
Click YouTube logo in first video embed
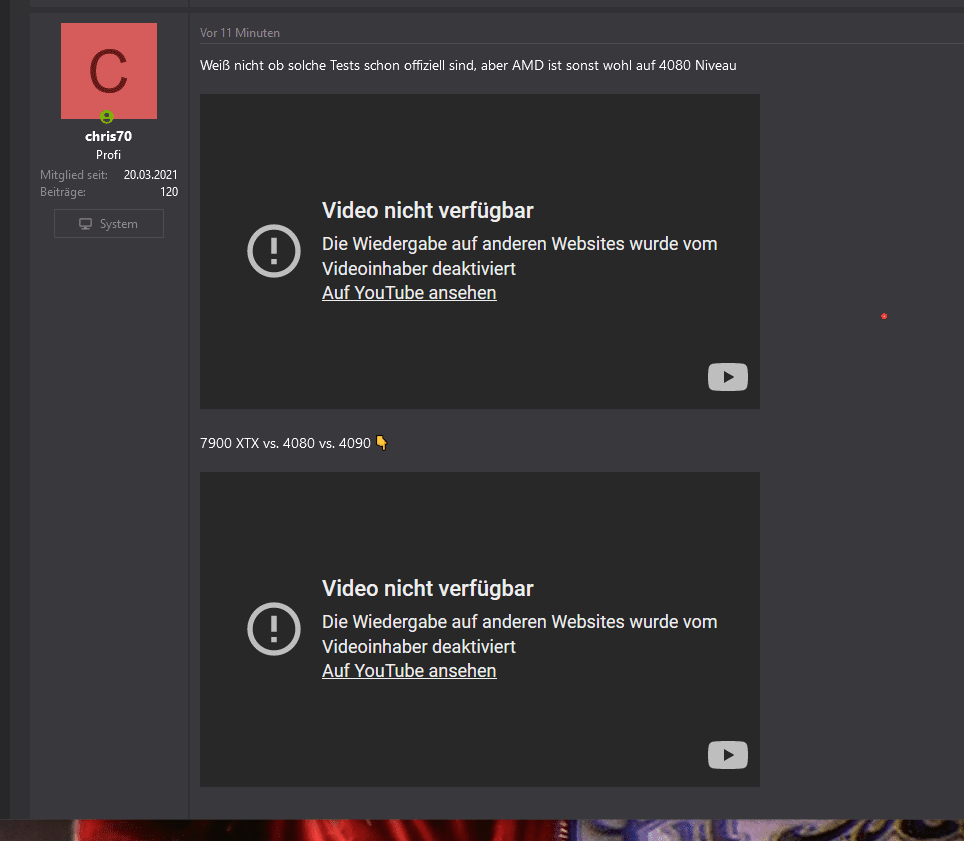(x=728, y=377)
